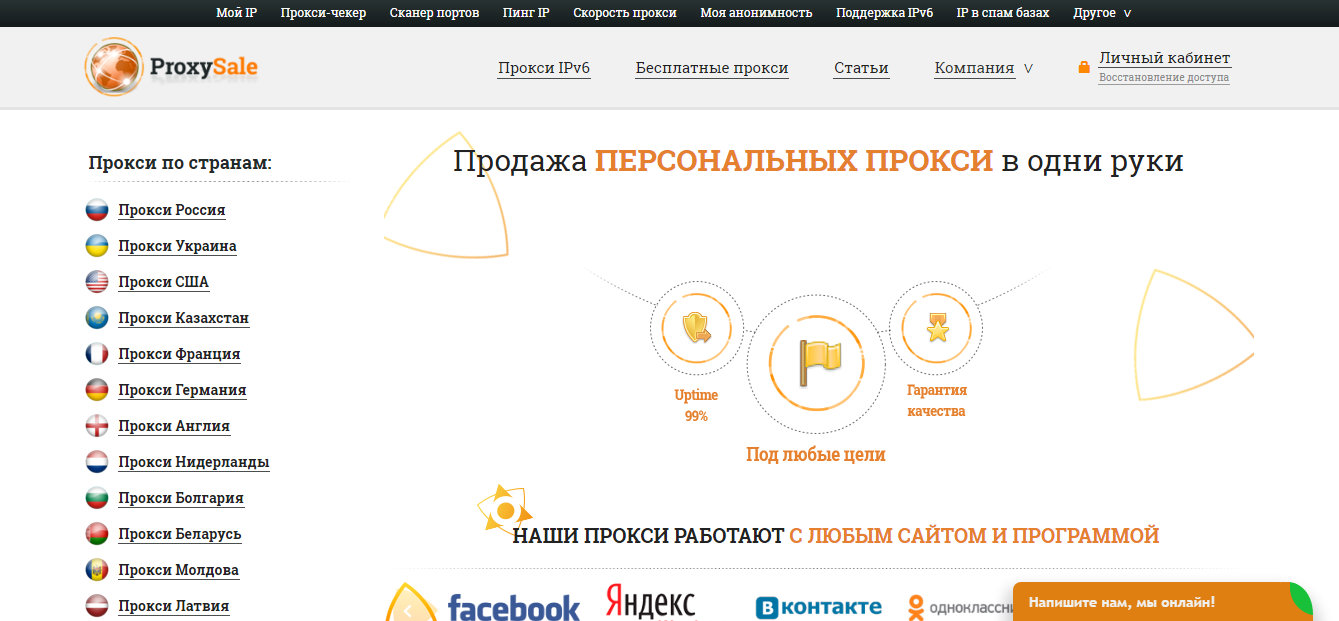Click the Uptime 99% shield icon
Image resolution: width=1339 pixels, height=621 pixels.
[x=696, y=328]
